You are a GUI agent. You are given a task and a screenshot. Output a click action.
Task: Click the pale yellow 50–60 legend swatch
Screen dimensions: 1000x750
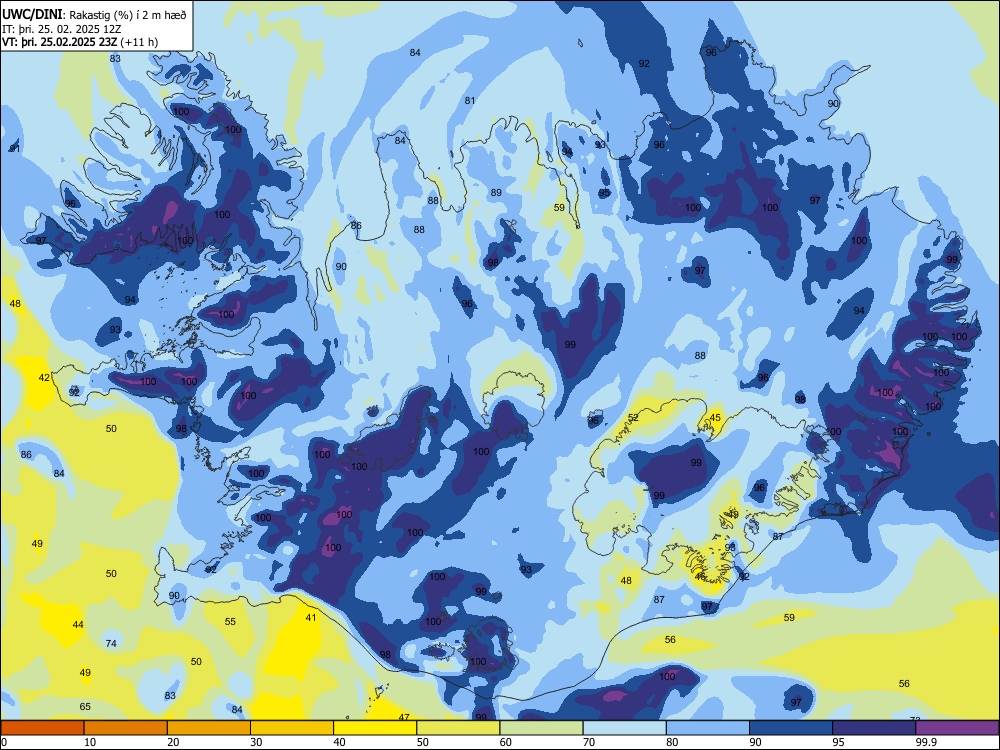coord(459,728)
